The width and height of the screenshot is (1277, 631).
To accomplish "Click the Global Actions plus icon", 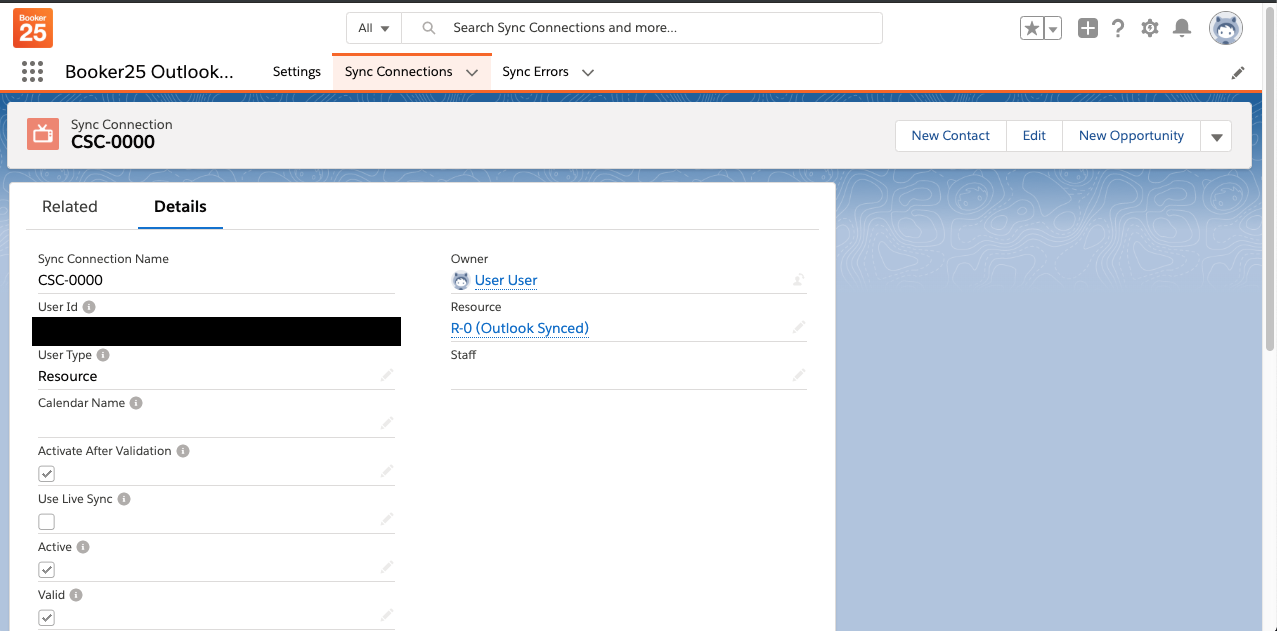I will (1088, 29).
